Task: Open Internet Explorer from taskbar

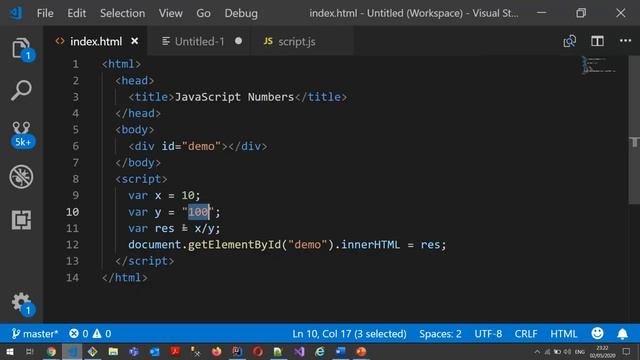Action: (320, 351)
